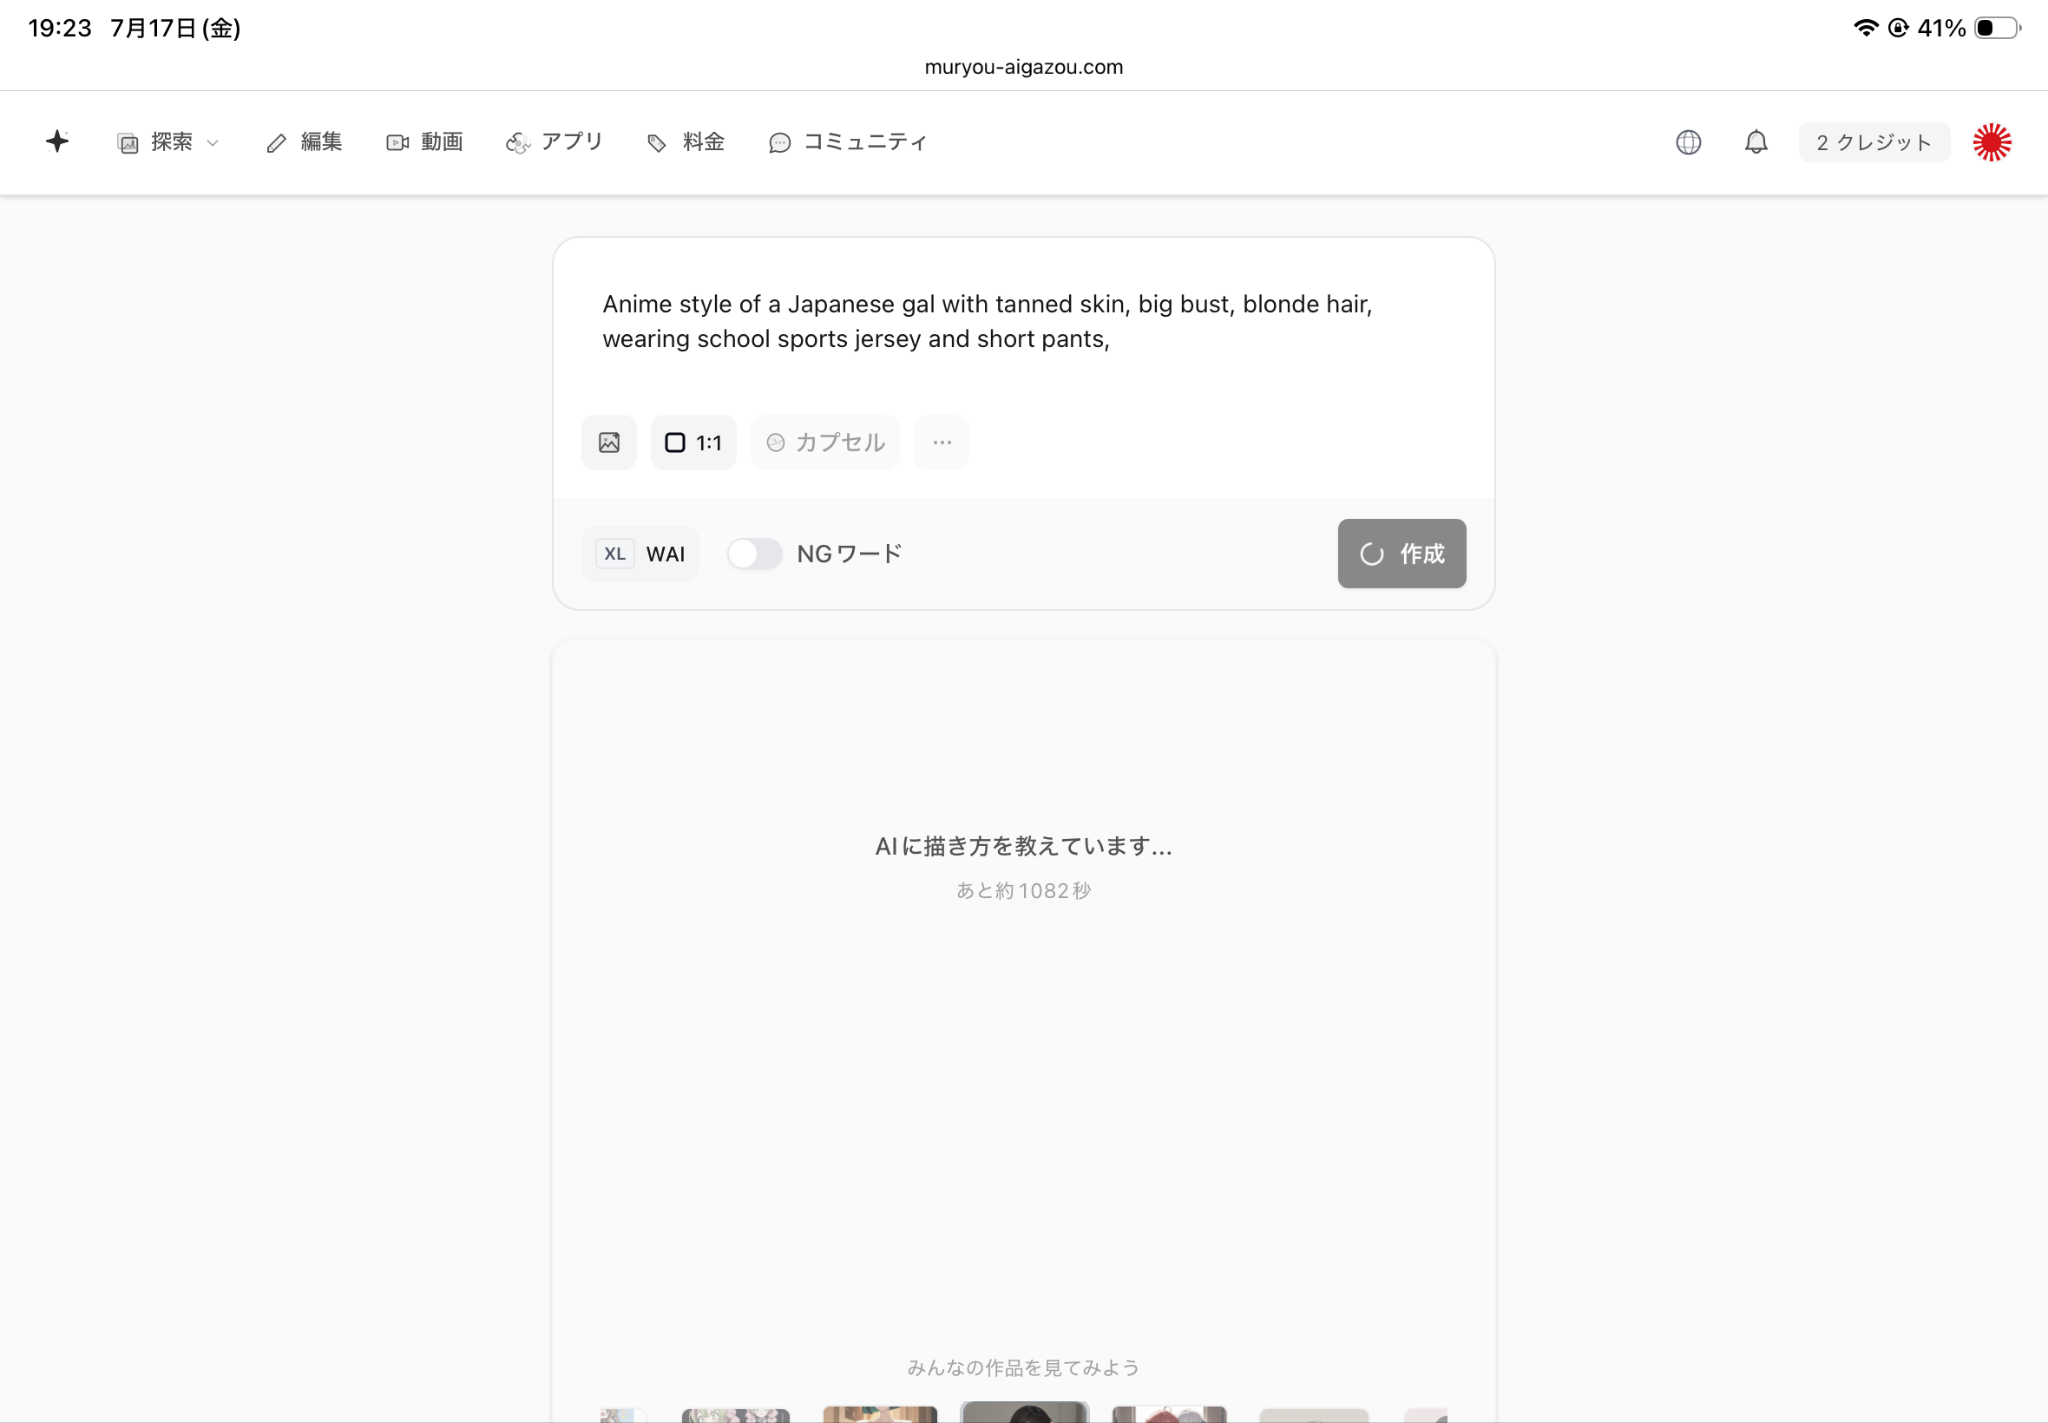Click the 動画 video icon
The image size is (2048, 1423).
pos(397,143)
